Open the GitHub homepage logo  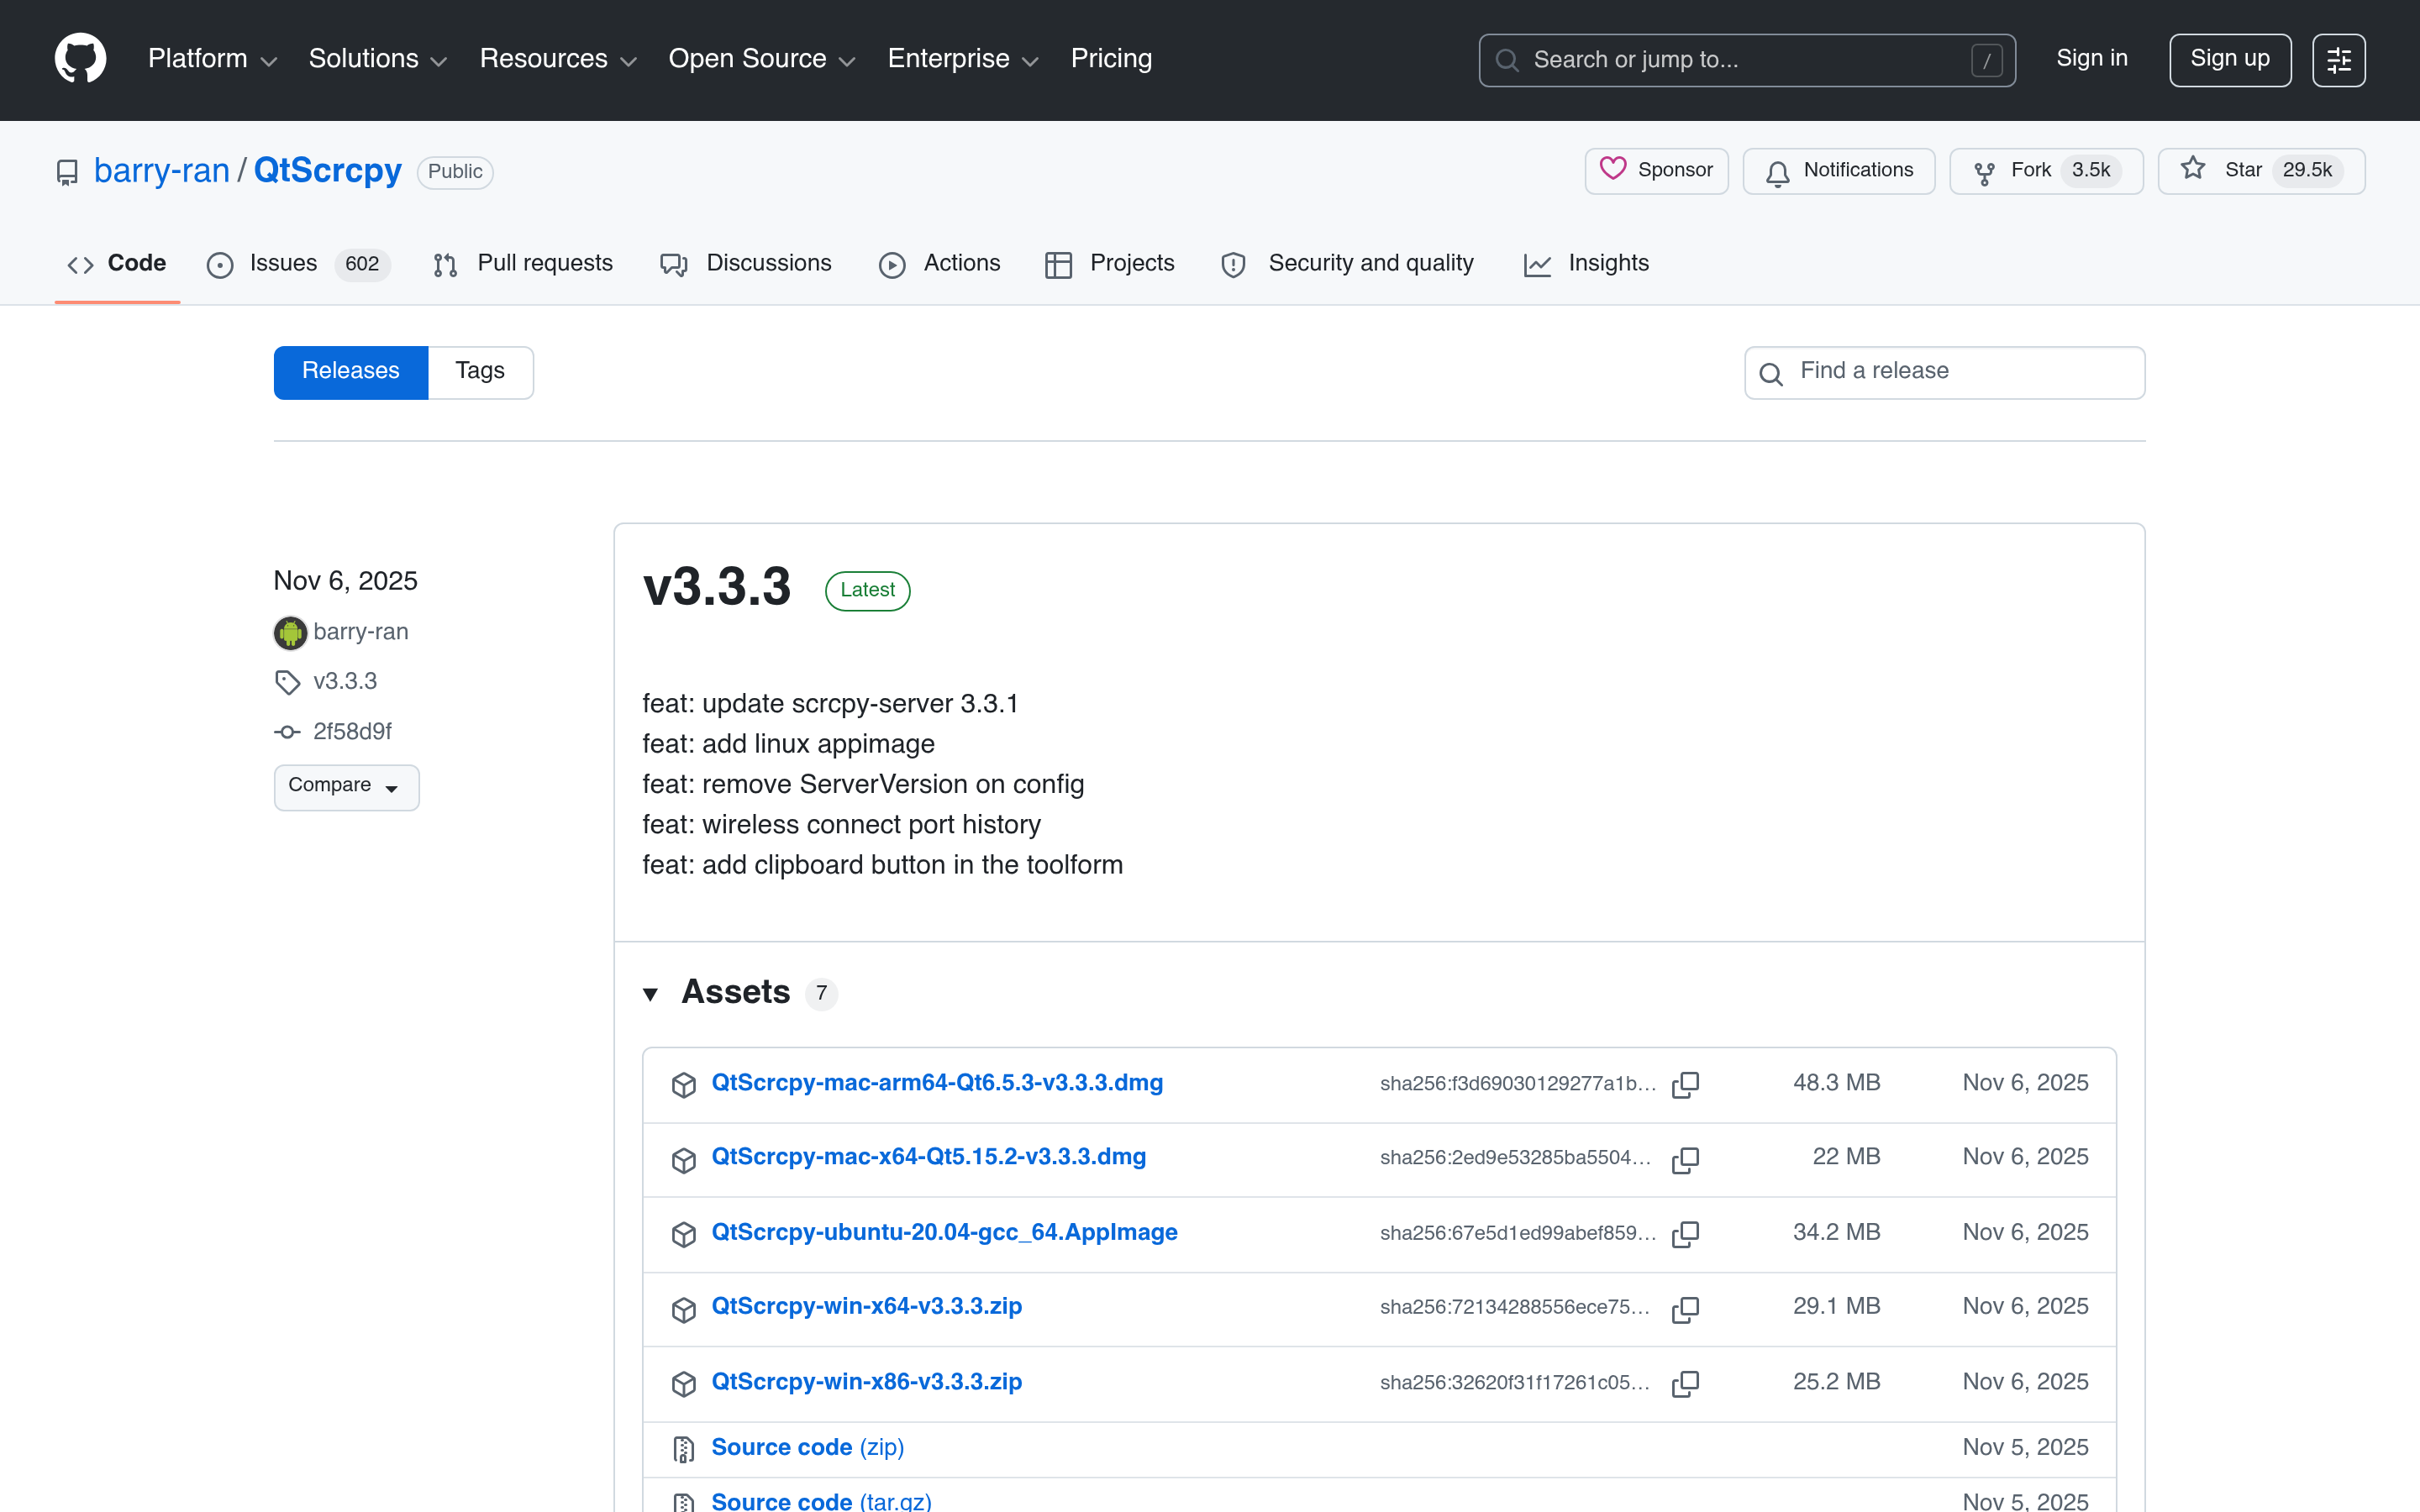click(80, 59)
